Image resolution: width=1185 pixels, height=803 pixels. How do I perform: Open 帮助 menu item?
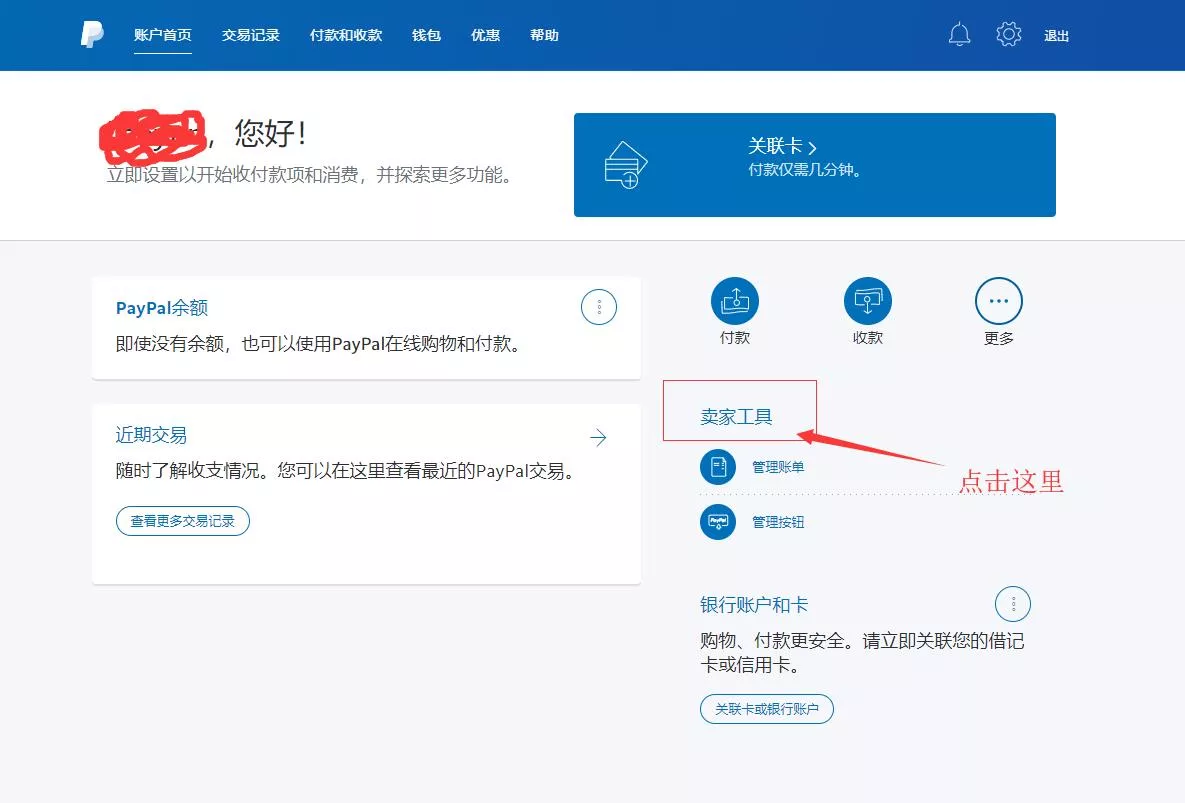click(x=544, y=36)
